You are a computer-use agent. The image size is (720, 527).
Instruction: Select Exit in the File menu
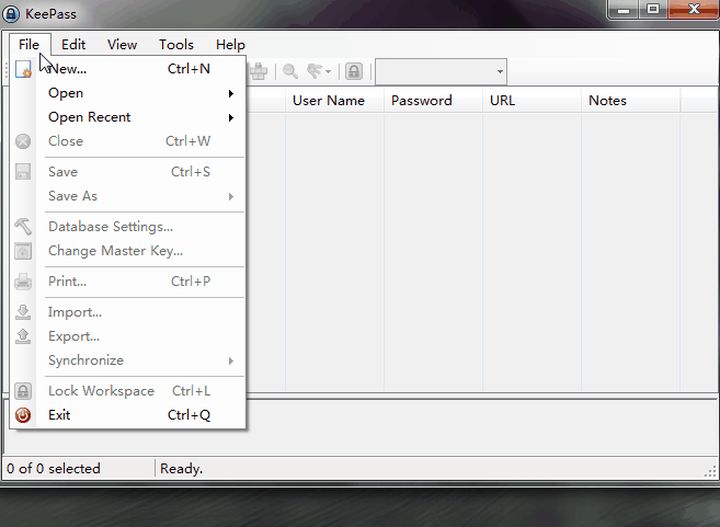pos(60,415)
